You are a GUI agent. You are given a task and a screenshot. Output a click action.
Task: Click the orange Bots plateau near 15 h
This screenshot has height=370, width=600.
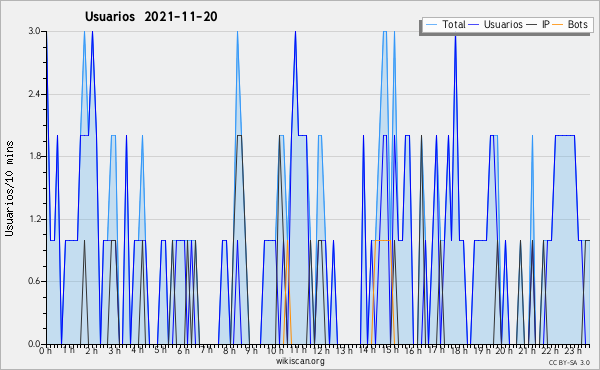point(383,240)
